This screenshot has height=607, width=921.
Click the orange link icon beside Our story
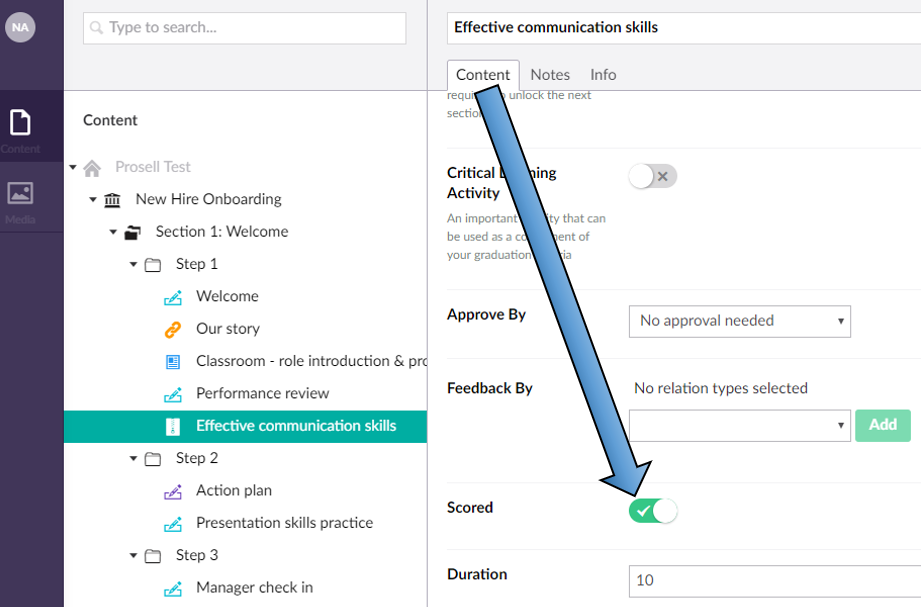pyautogui.click(x=172, y=328)
